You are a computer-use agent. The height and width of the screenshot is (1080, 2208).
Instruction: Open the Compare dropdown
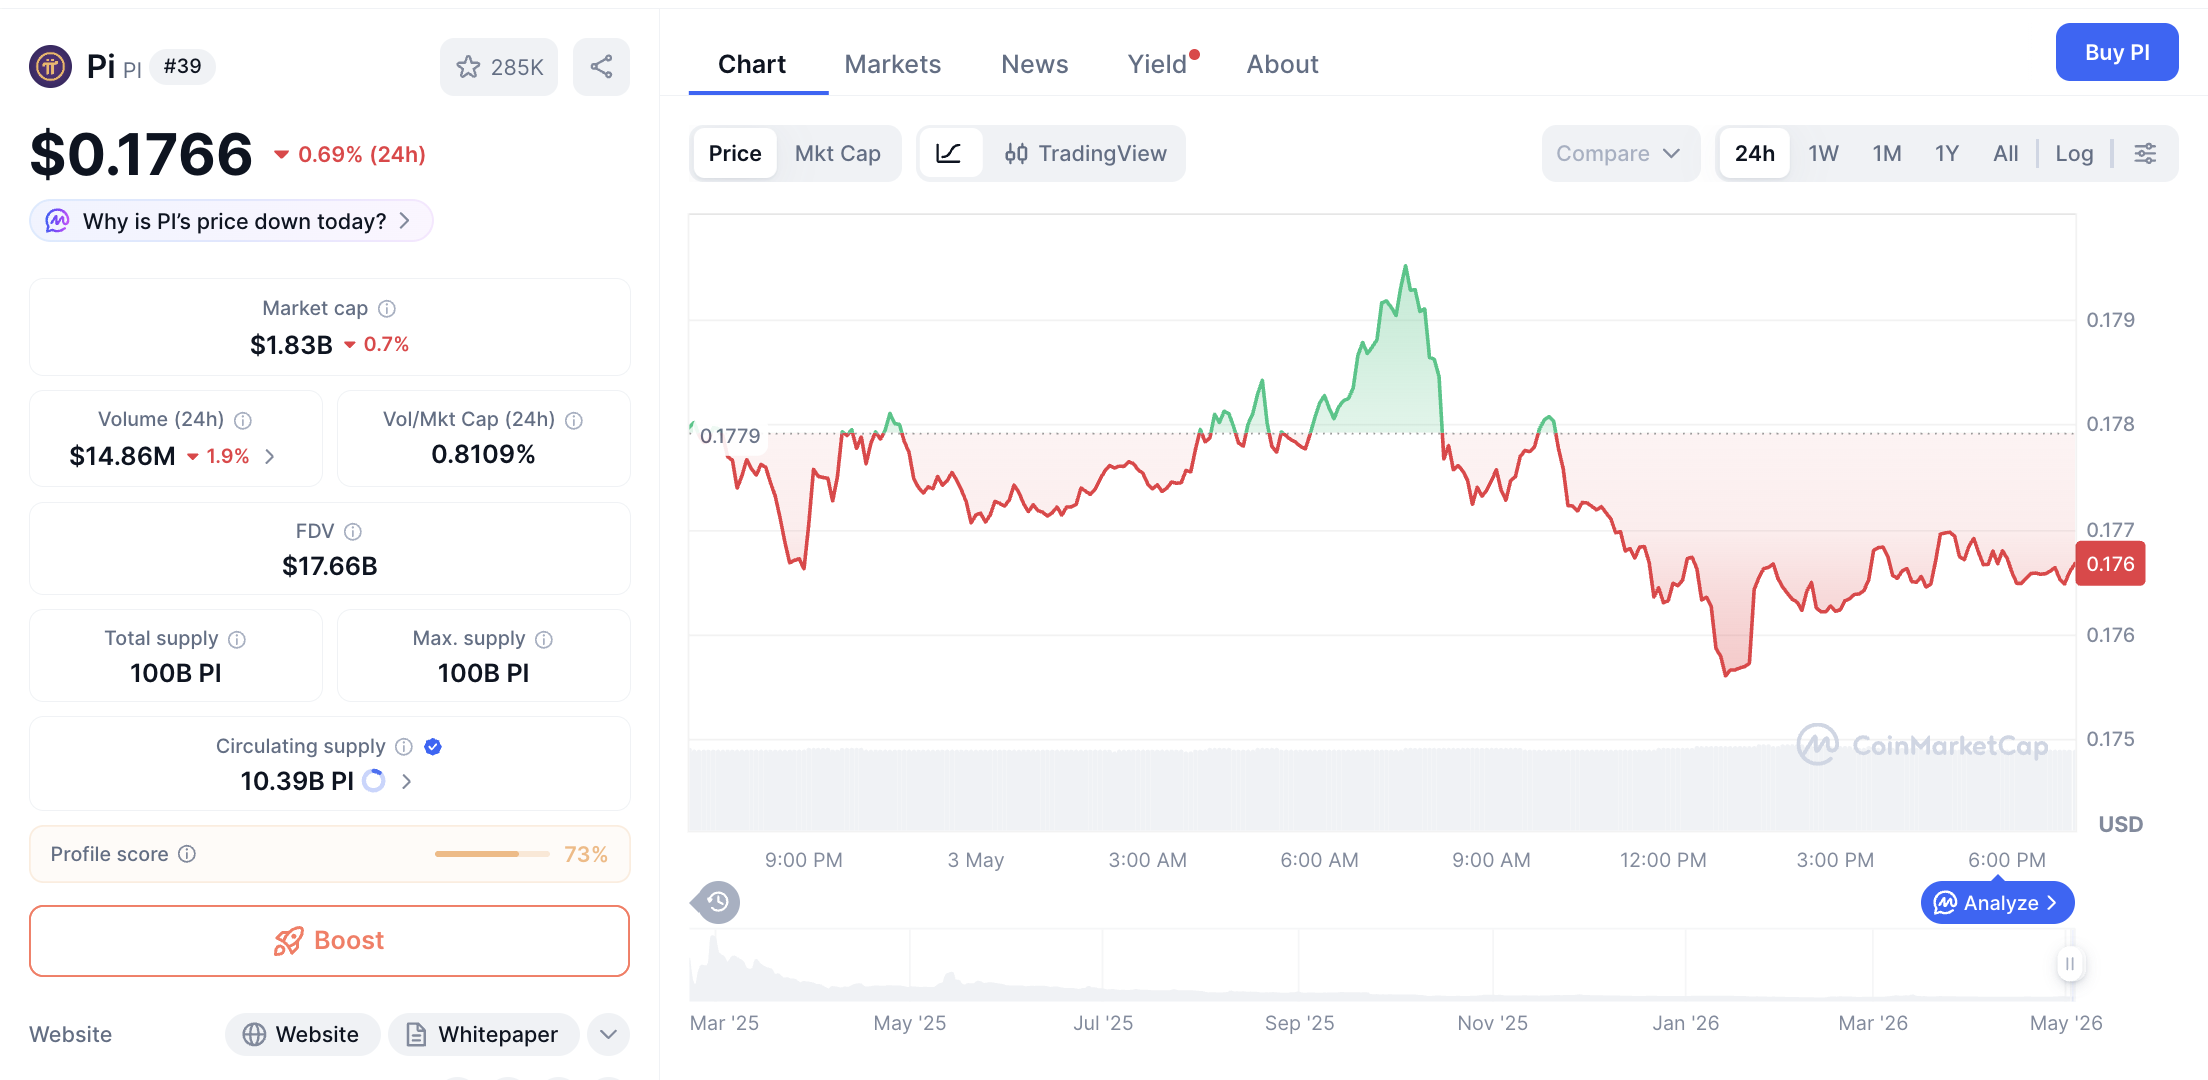point(1620,153)
